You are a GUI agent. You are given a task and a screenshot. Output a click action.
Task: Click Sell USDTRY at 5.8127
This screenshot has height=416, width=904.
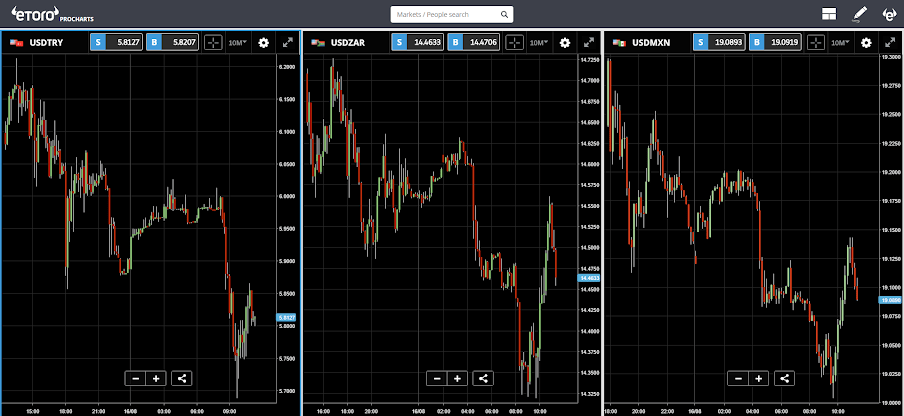coord(115,42)
